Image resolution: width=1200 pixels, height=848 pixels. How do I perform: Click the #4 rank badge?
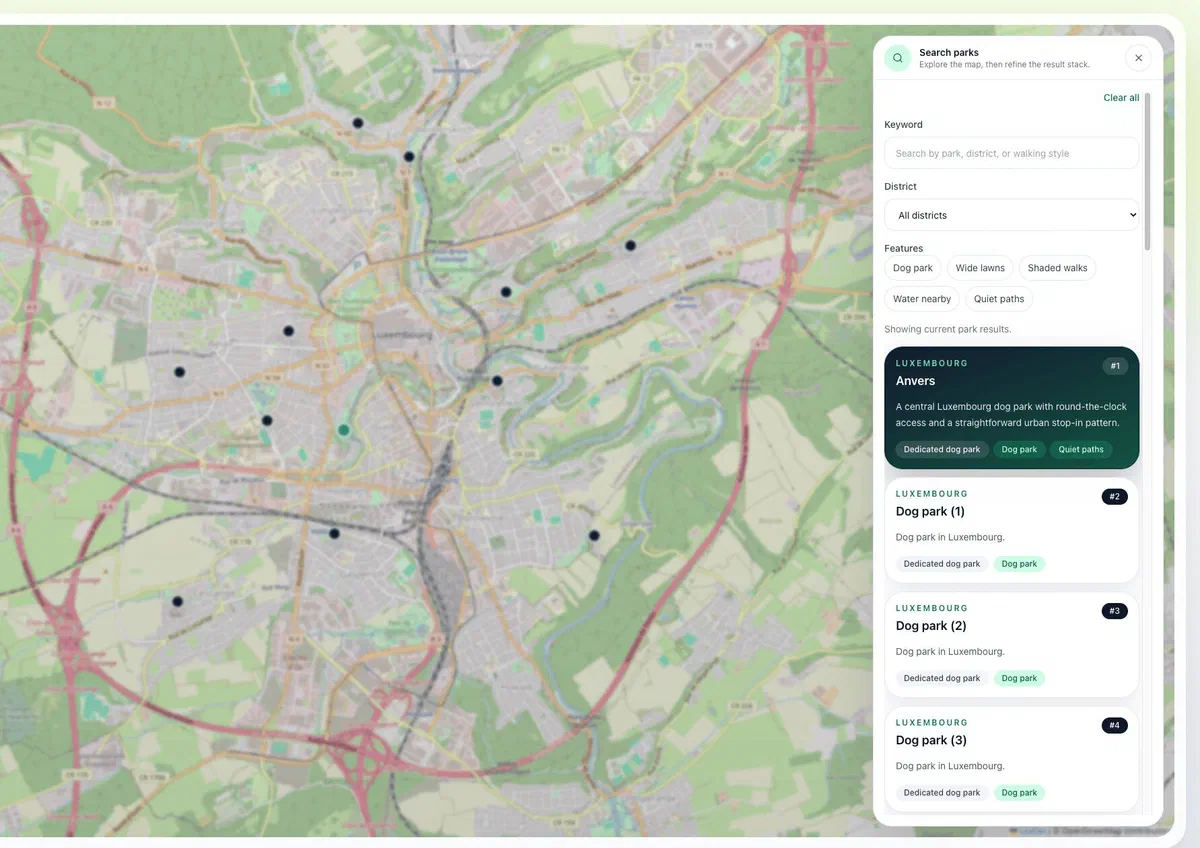tap(1115, 725)
